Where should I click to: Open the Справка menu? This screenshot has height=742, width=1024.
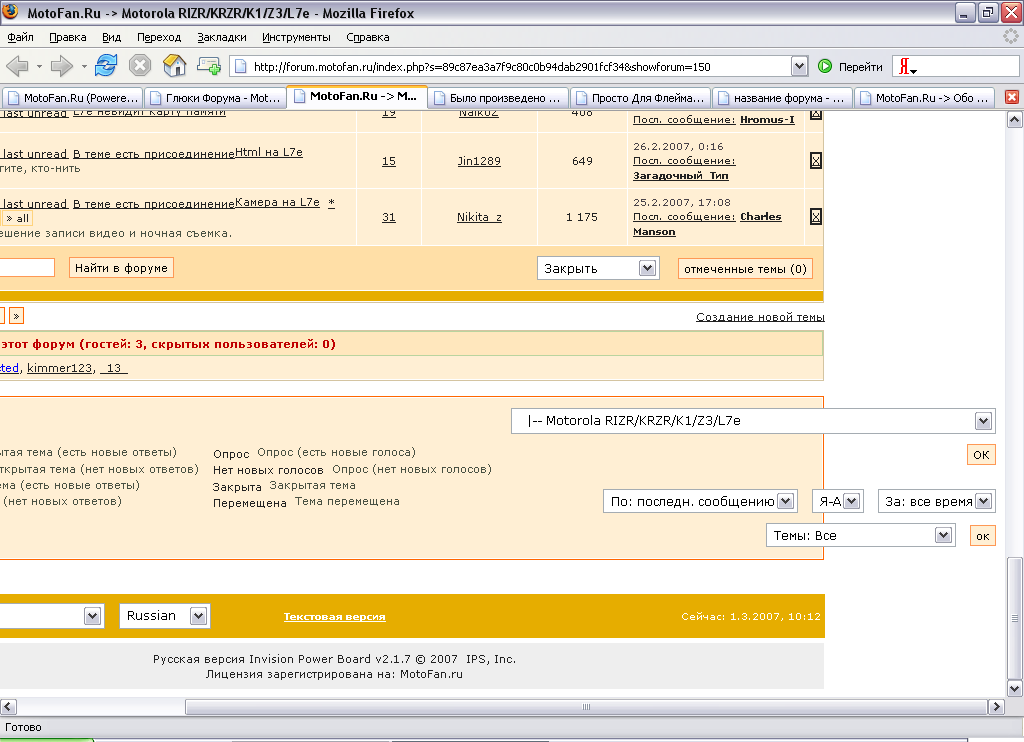[x=368, y=37]
